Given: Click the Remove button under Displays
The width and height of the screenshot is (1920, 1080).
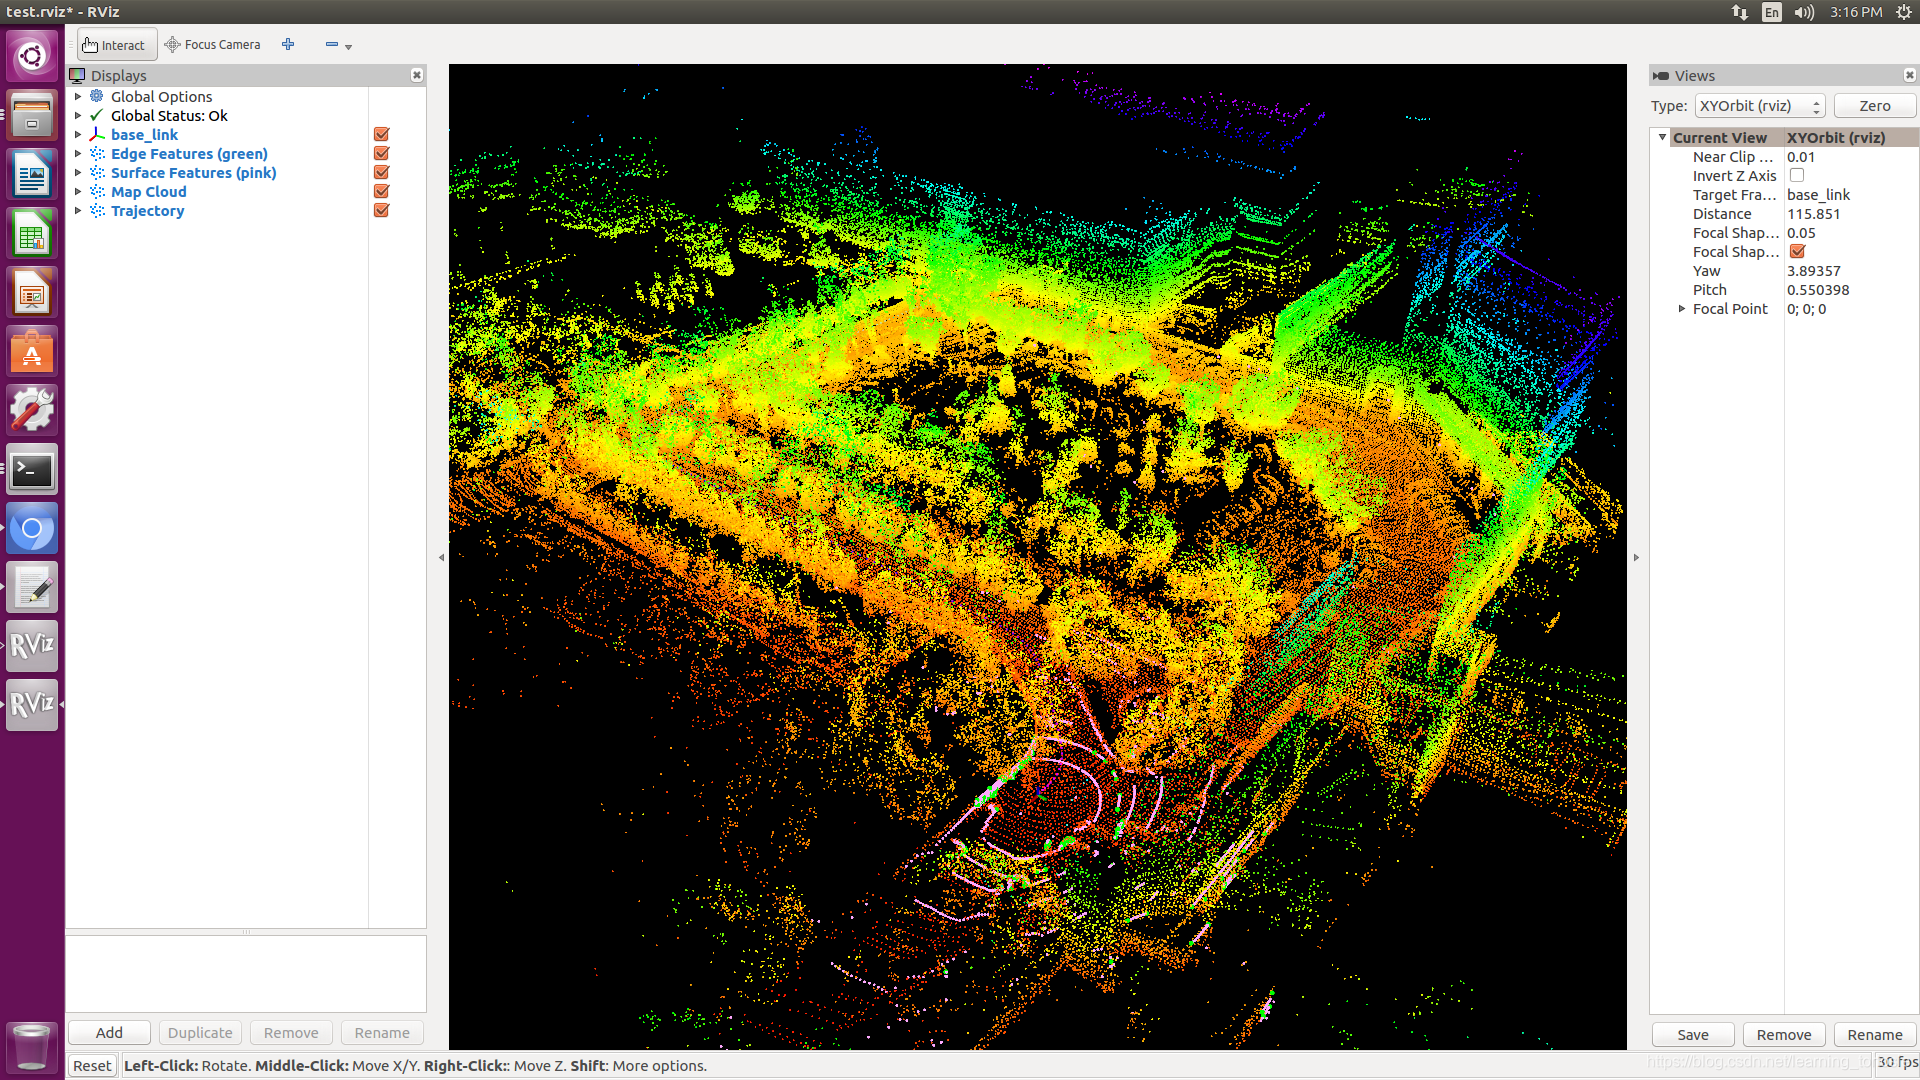Looking at the screenshot, I should 291,1033.
